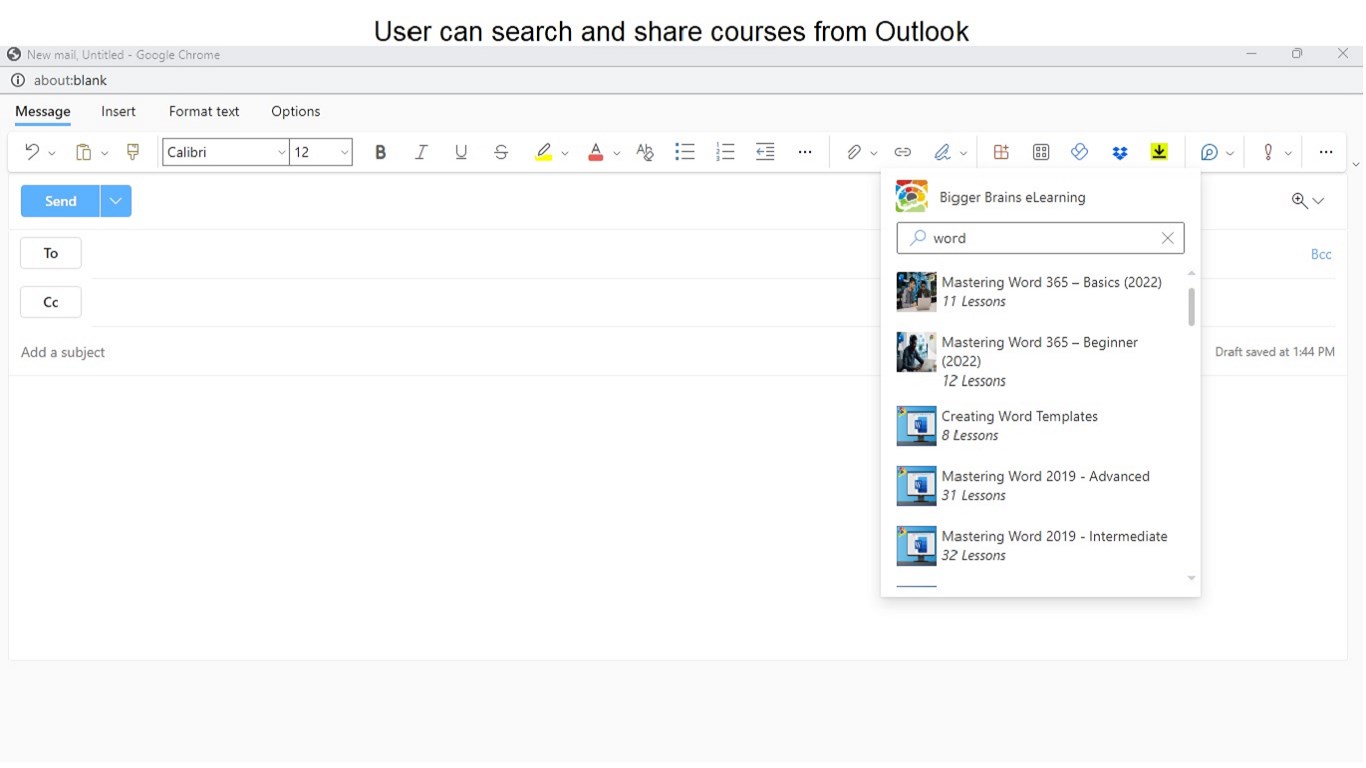Image resolution: width=1366 pixels, height=768 pixels.
Task: Expand the zoom dropdown chevron
Action: (x=1318, y=201)
